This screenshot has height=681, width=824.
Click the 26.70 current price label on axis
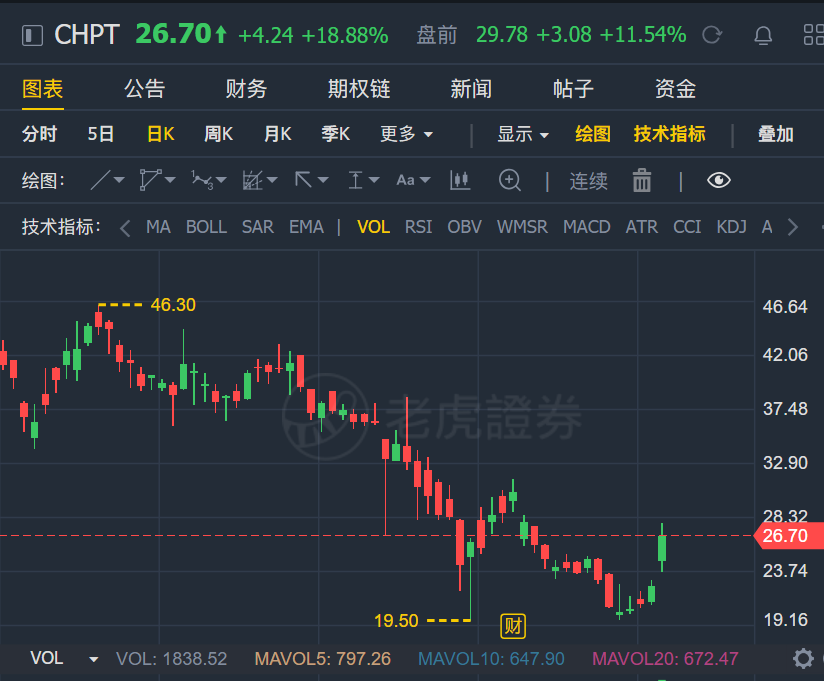[x=788, y=536]
